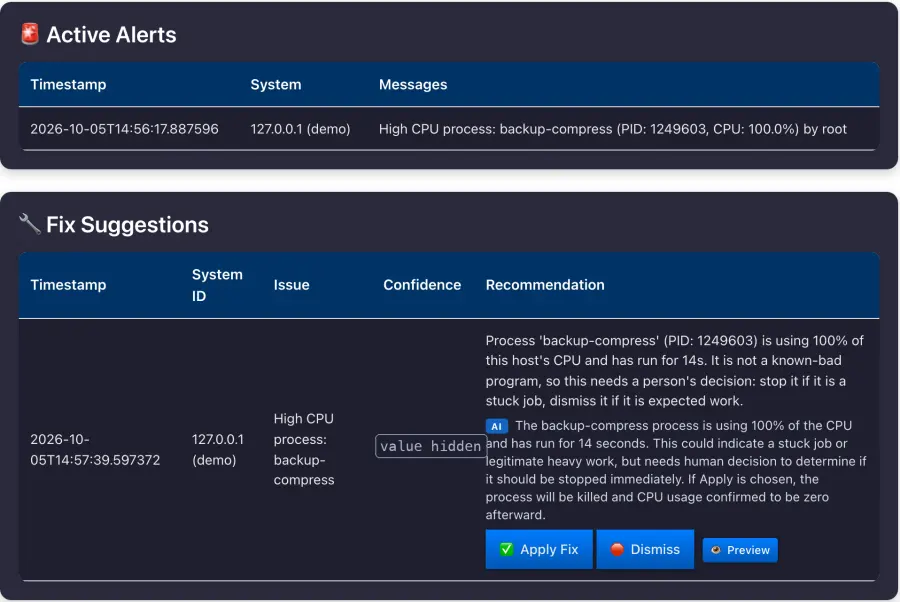
Task: Select the Active Alerts heading
Action: tap(111, 34)
